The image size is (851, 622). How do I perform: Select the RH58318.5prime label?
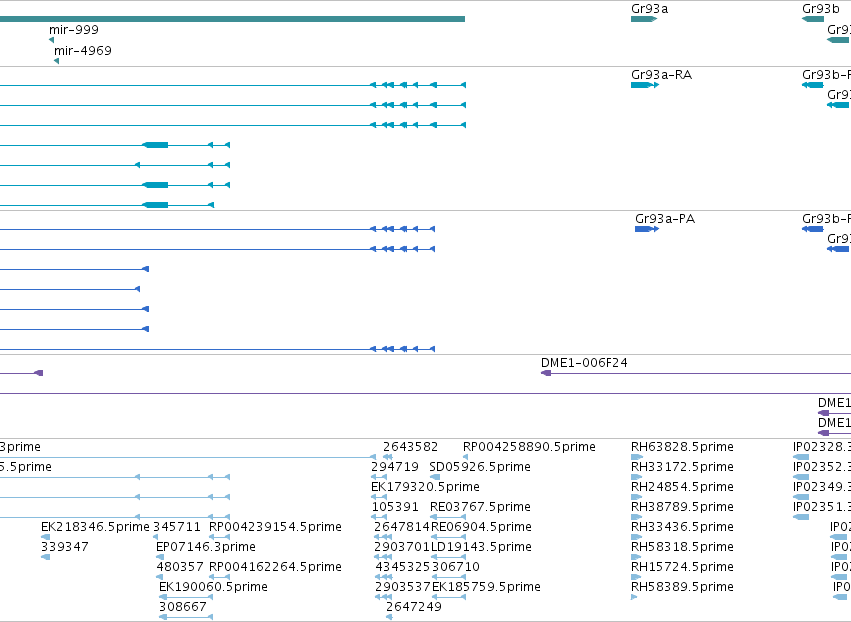coord(682,547)
